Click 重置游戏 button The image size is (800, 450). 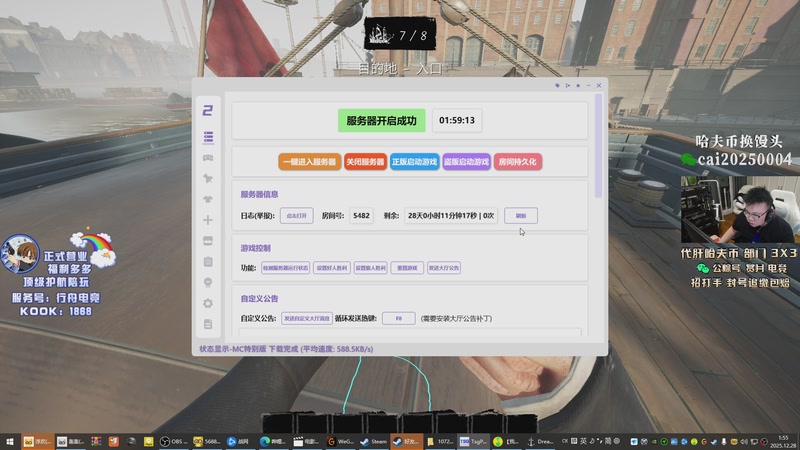tap(407, 268)
